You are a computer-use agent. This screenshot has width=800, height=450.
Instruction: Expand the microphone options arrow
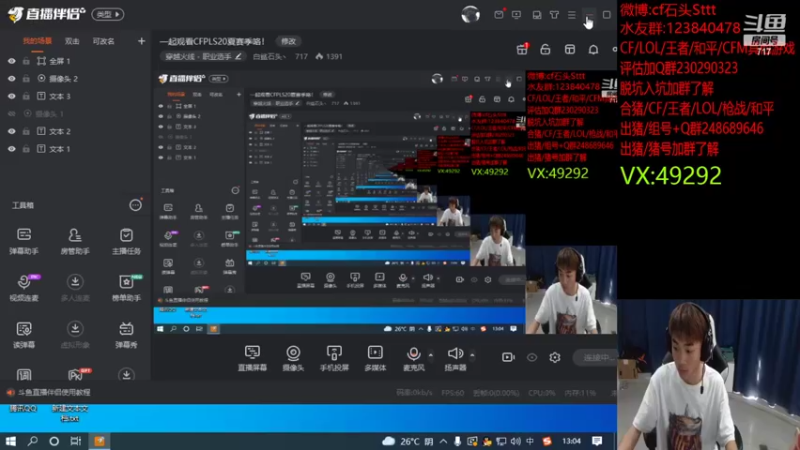pos(430,355)
